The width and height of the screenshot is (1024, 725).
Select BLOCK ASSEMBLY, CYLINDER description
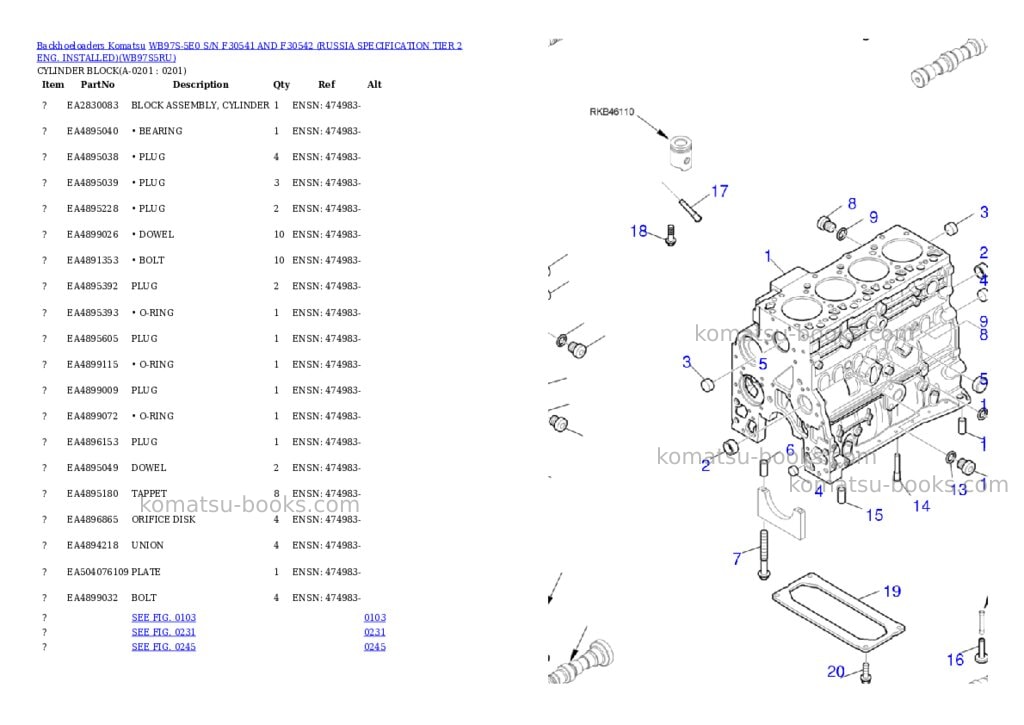[200, 105]
